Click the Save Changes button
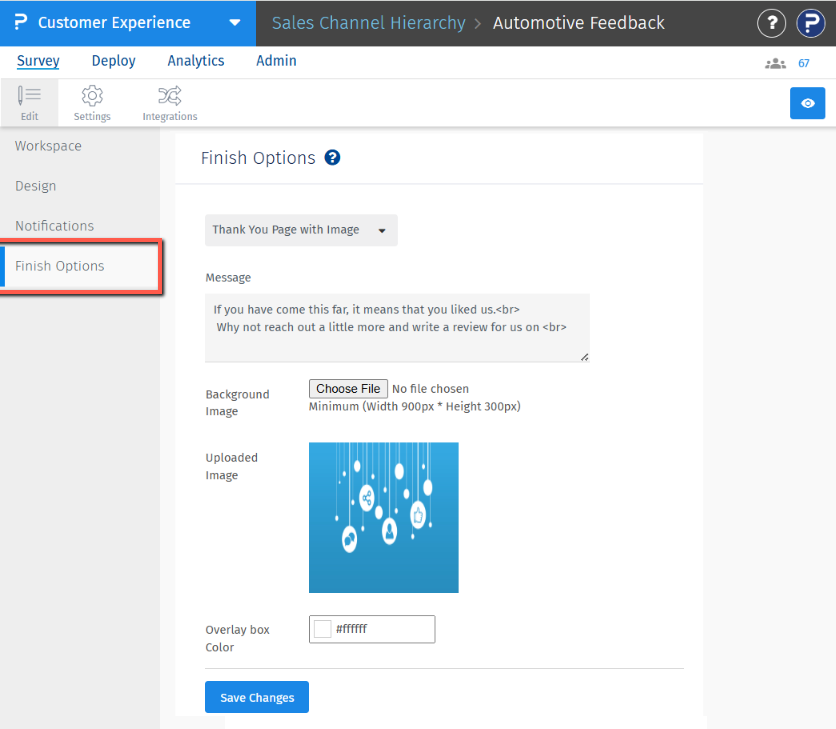The height and width of the screenshot is (729, 836). point(257,697)
